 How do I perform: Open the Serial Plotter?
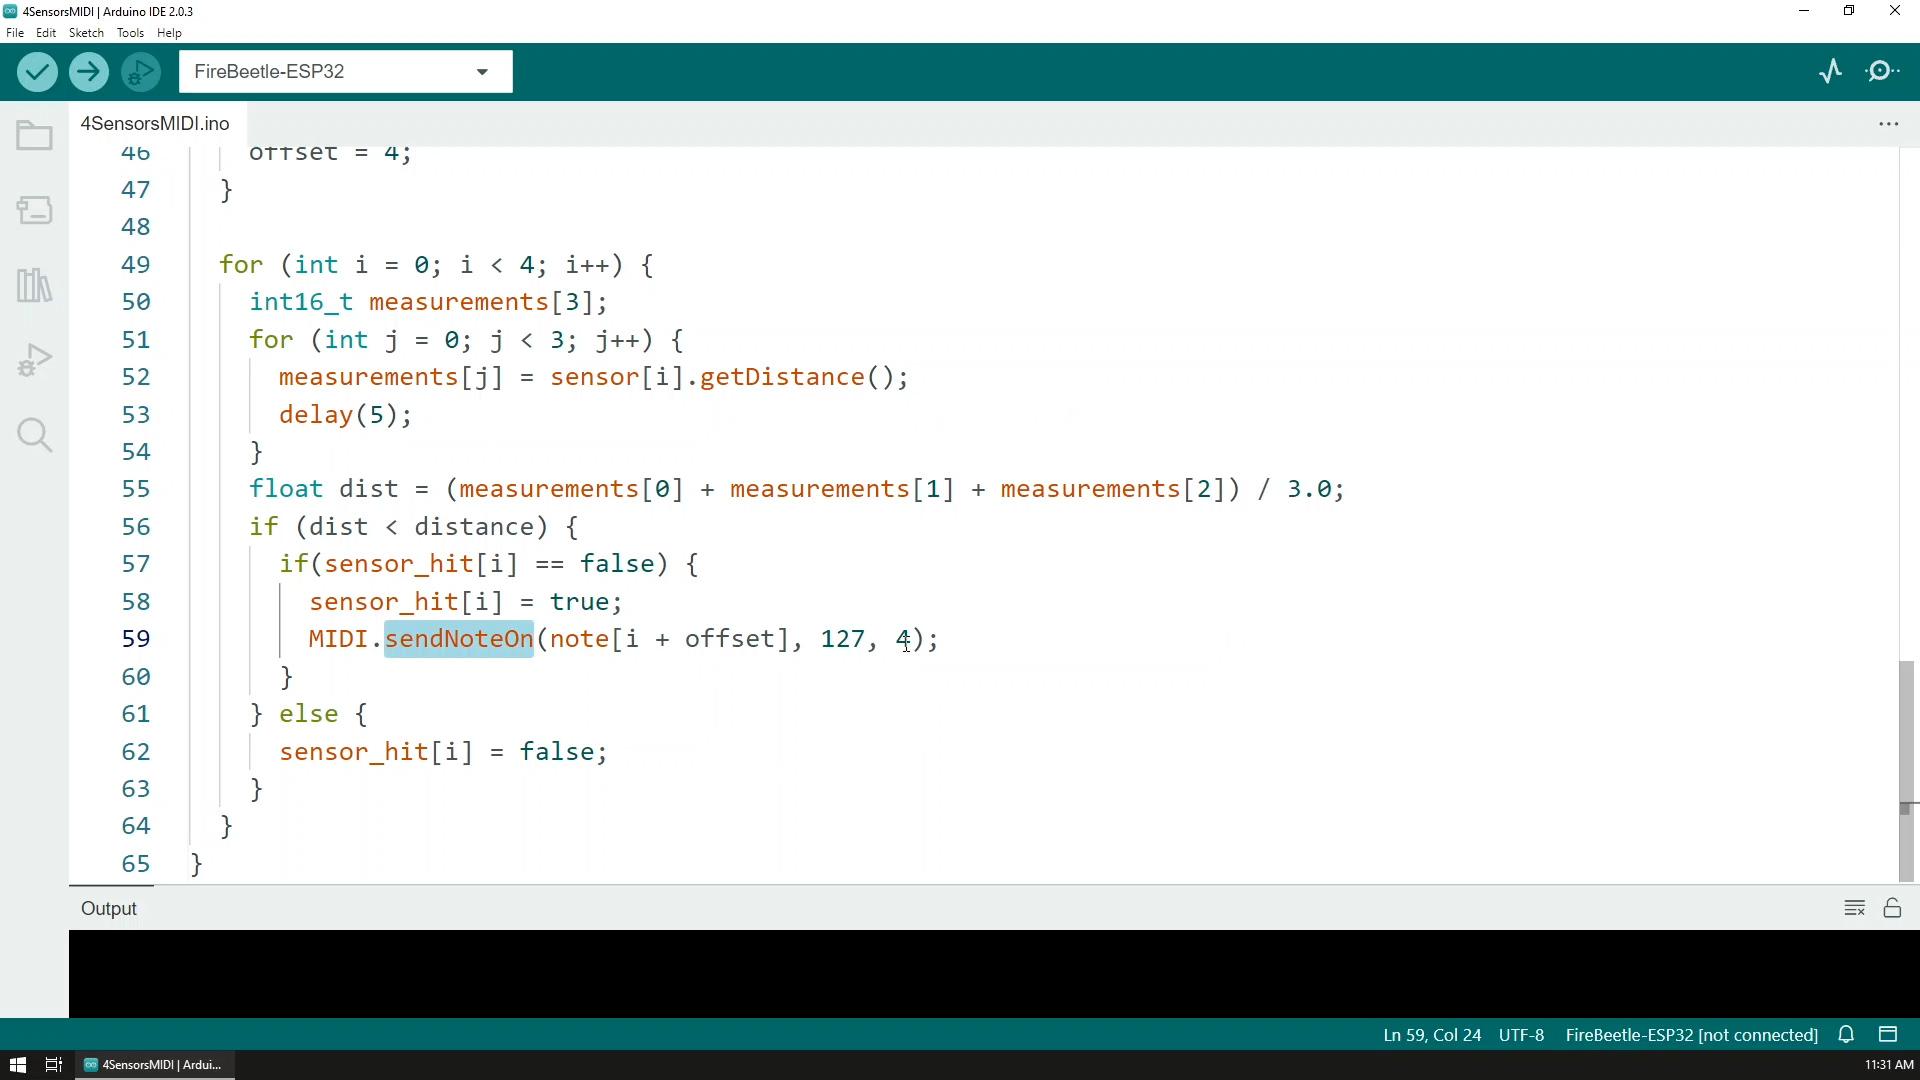pyautogui.click(x=1831, y=71)
